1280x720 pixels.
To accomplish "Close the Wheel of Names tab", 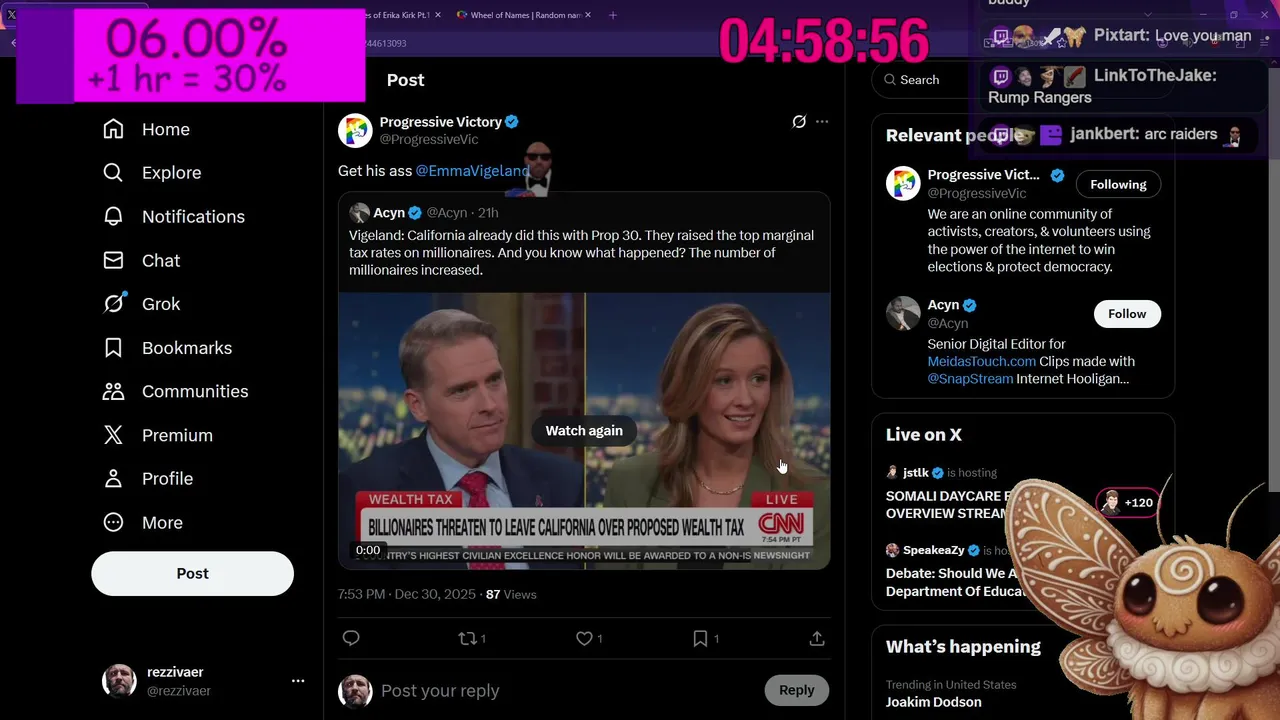I will [588, 15].
